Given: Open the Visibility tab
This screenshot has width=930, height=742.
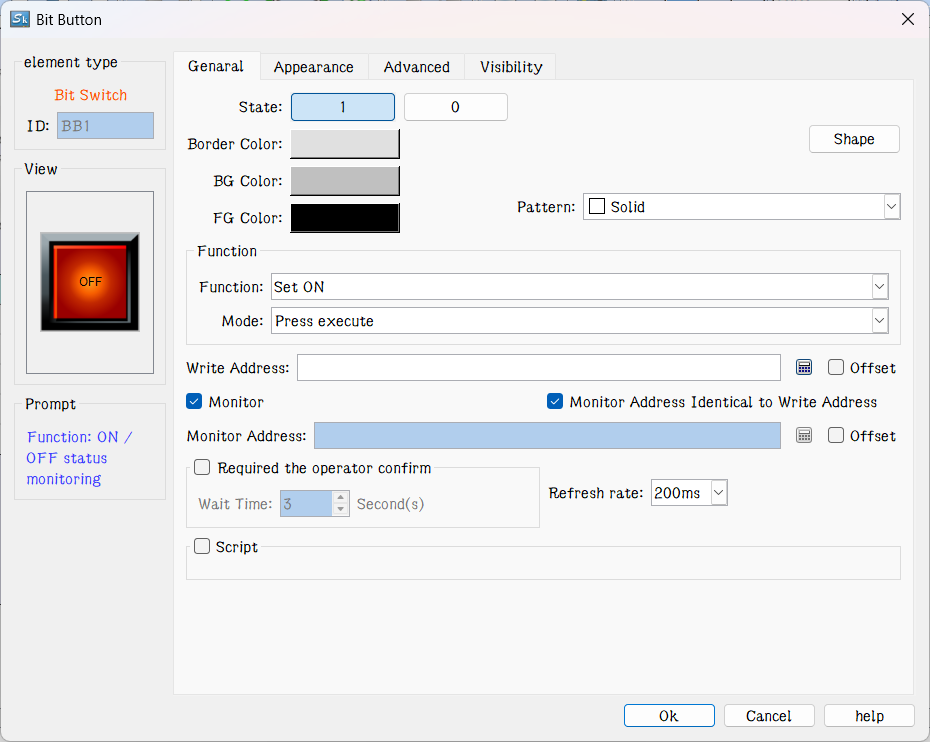Looking at the screenshot, I should point(510,67).
